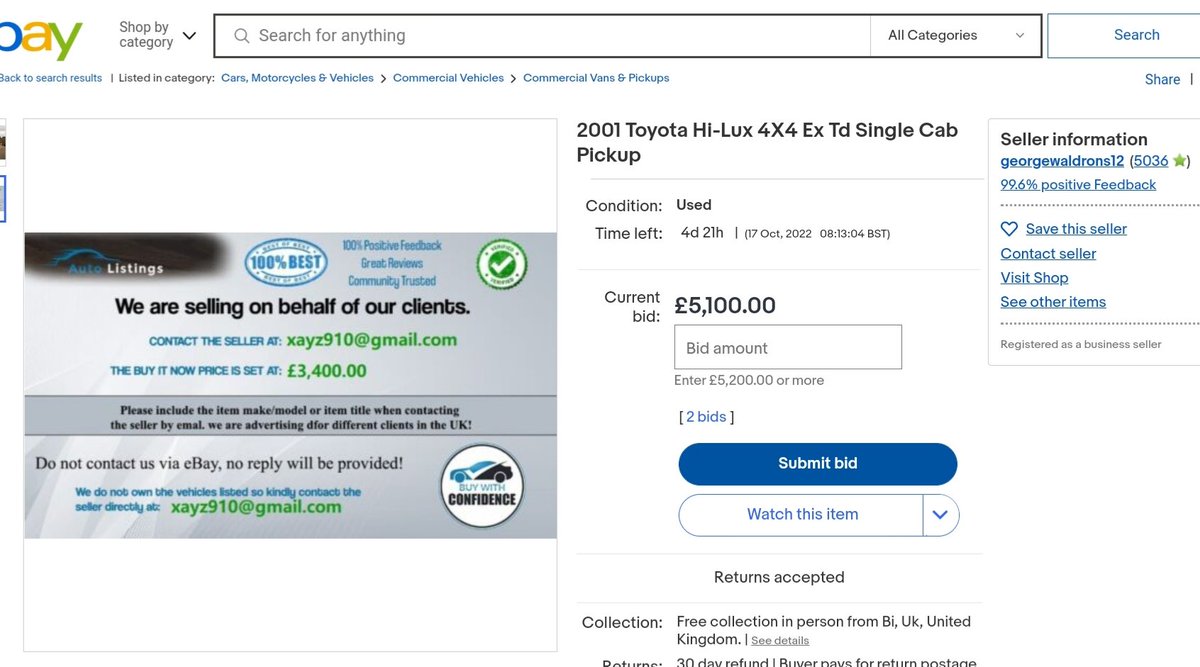The width and height of the screenshot is (1200, 667).
Task: Select the second listing photo thumbnail
Action: point(2,198)
